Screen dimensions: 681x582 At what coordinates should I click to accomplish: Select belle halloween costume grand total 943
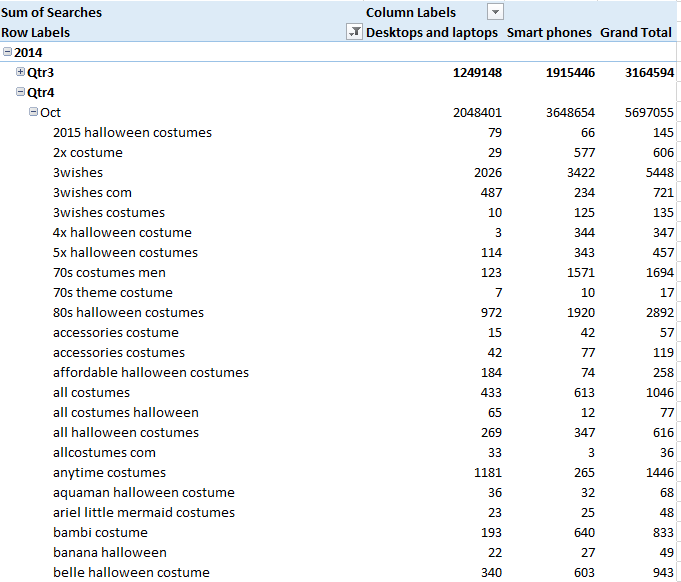[x=663, y=572]
